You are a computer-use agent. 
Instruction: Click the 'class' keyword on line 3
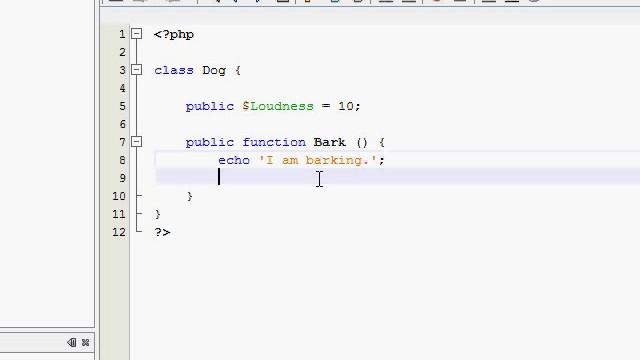pos(174,70)
